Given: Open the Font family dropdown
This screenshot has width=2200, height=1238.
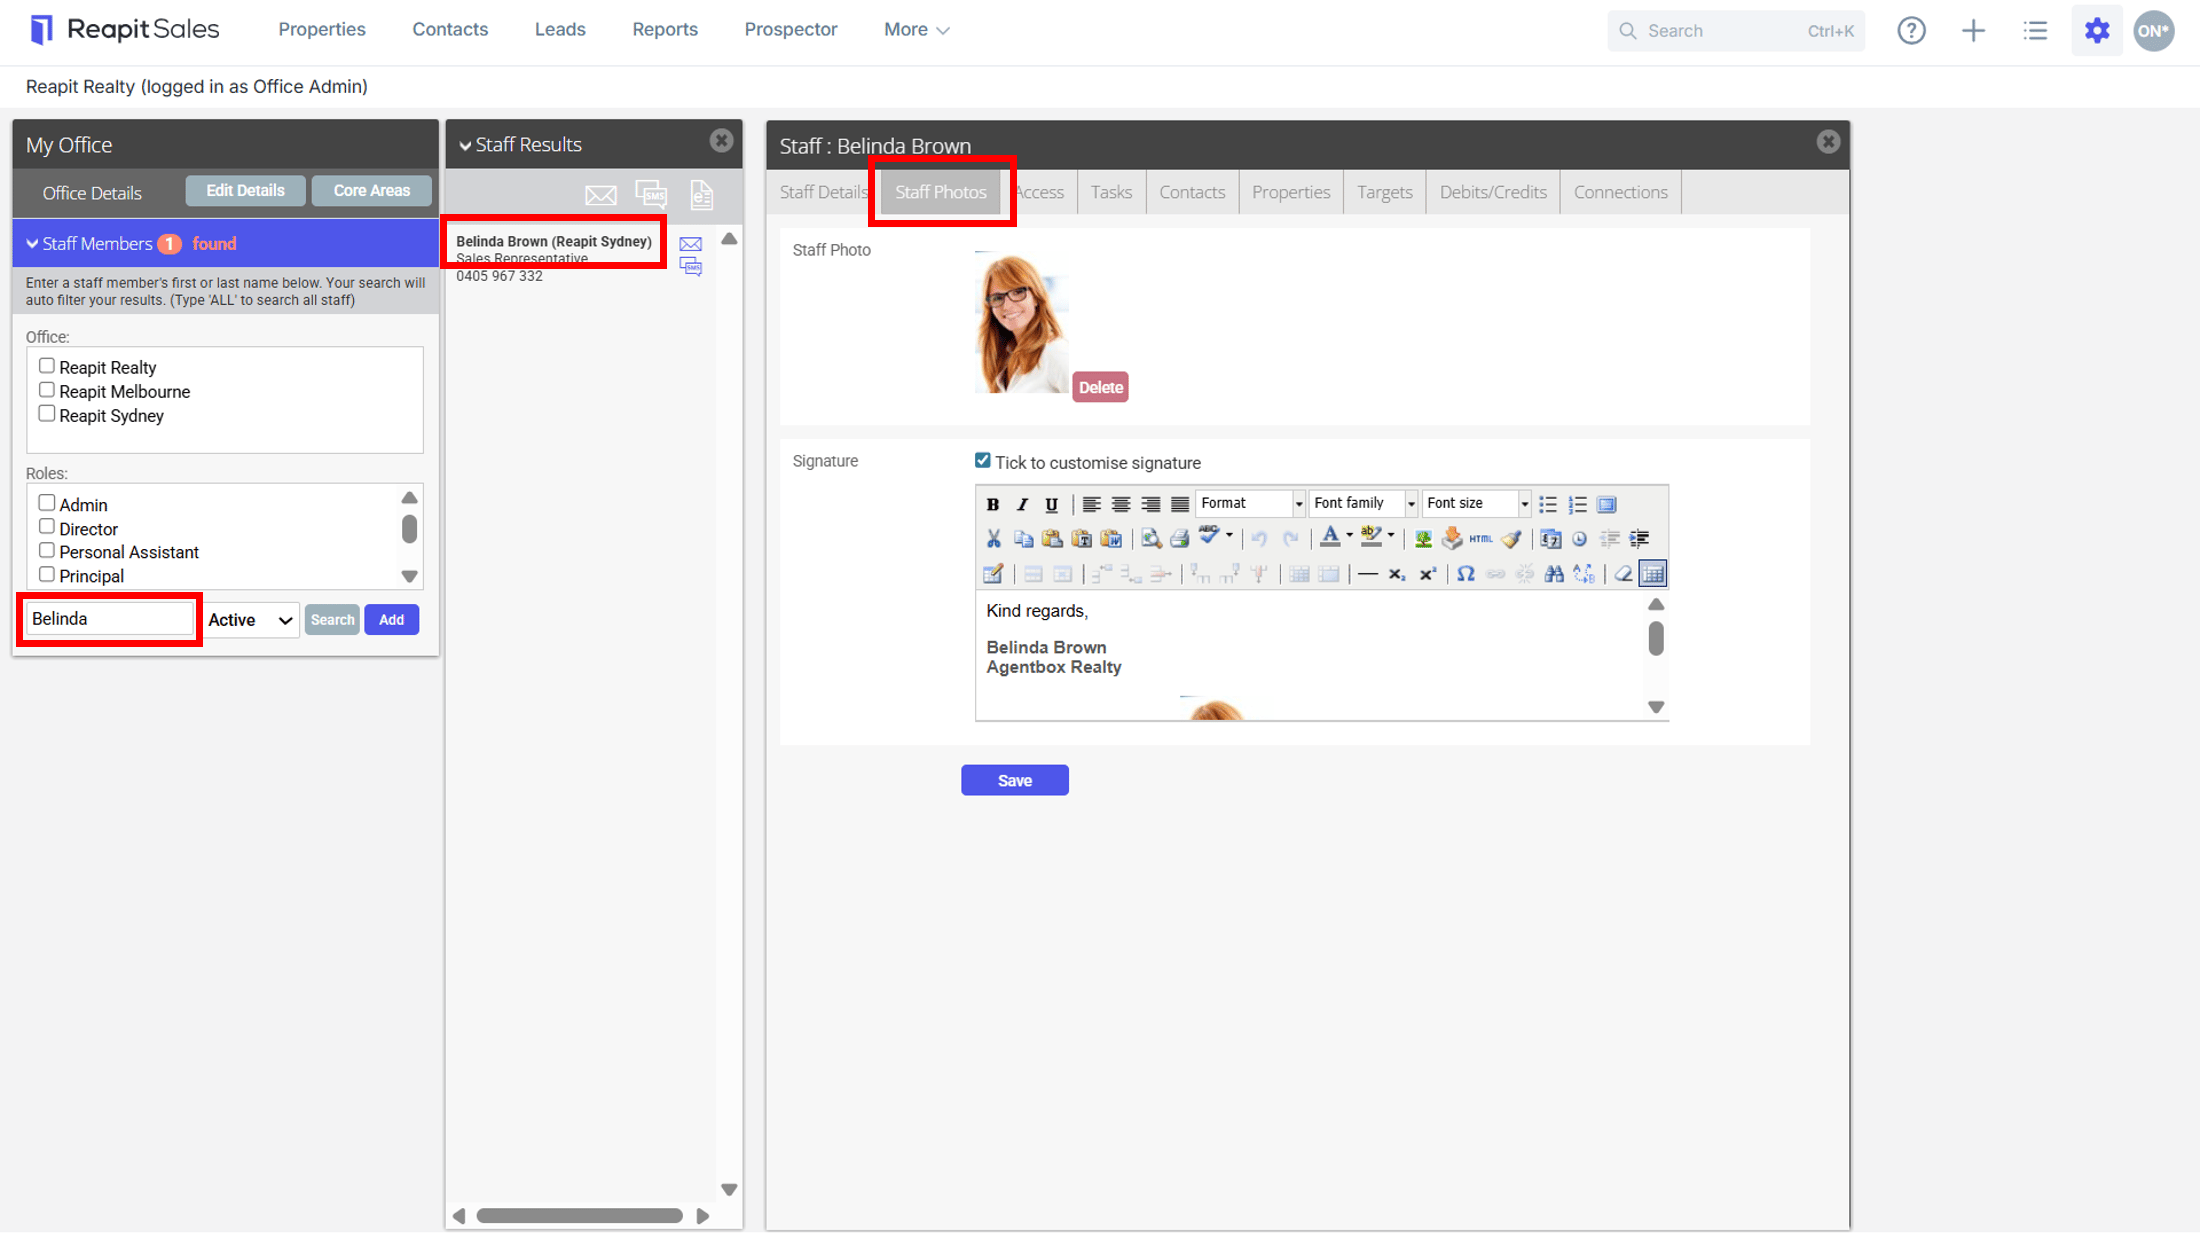Looking at the screenshot, I should tap(1364, 503).
